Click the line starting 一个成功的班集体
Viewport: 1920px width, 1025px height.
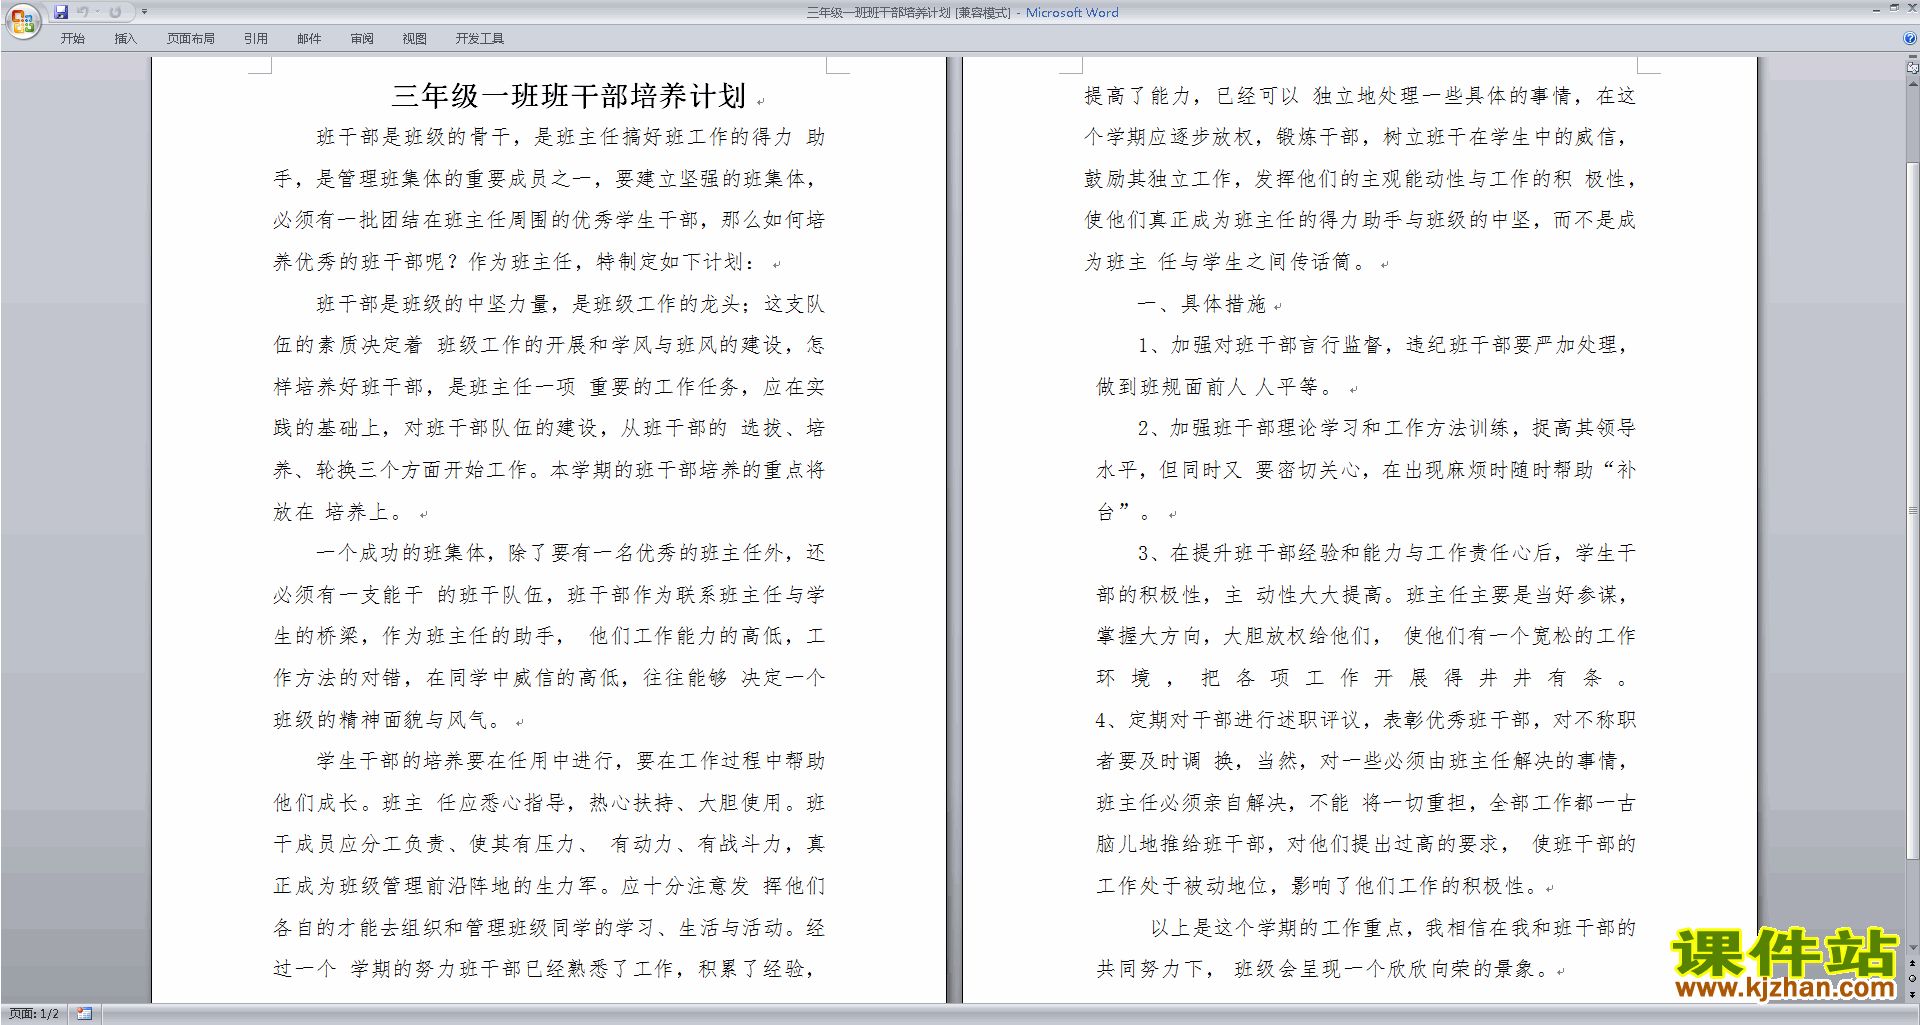tap(570, 553)
